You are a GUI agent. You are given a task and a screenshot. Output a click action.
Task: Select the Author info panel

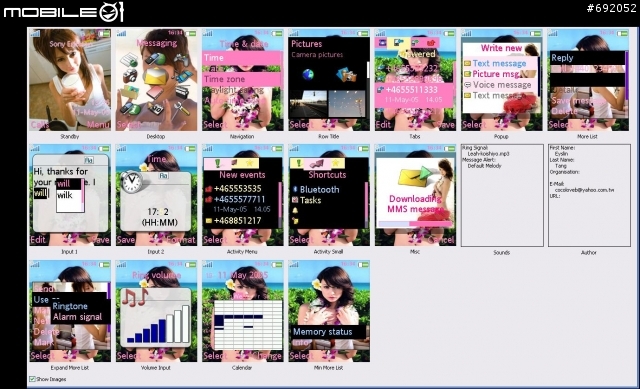[589, 195]
